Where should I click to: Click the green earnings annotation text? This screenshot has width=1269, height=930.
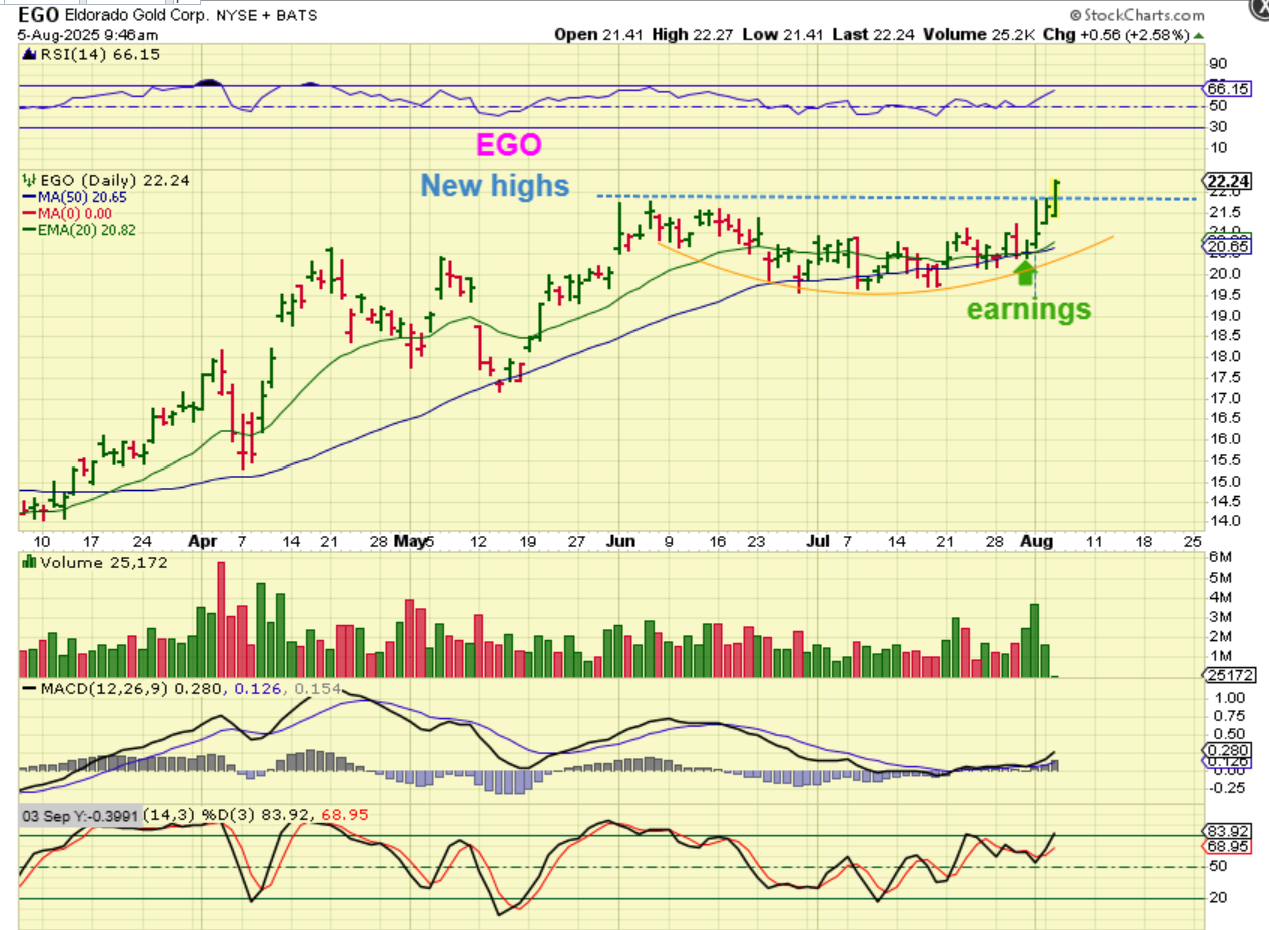1028,309
